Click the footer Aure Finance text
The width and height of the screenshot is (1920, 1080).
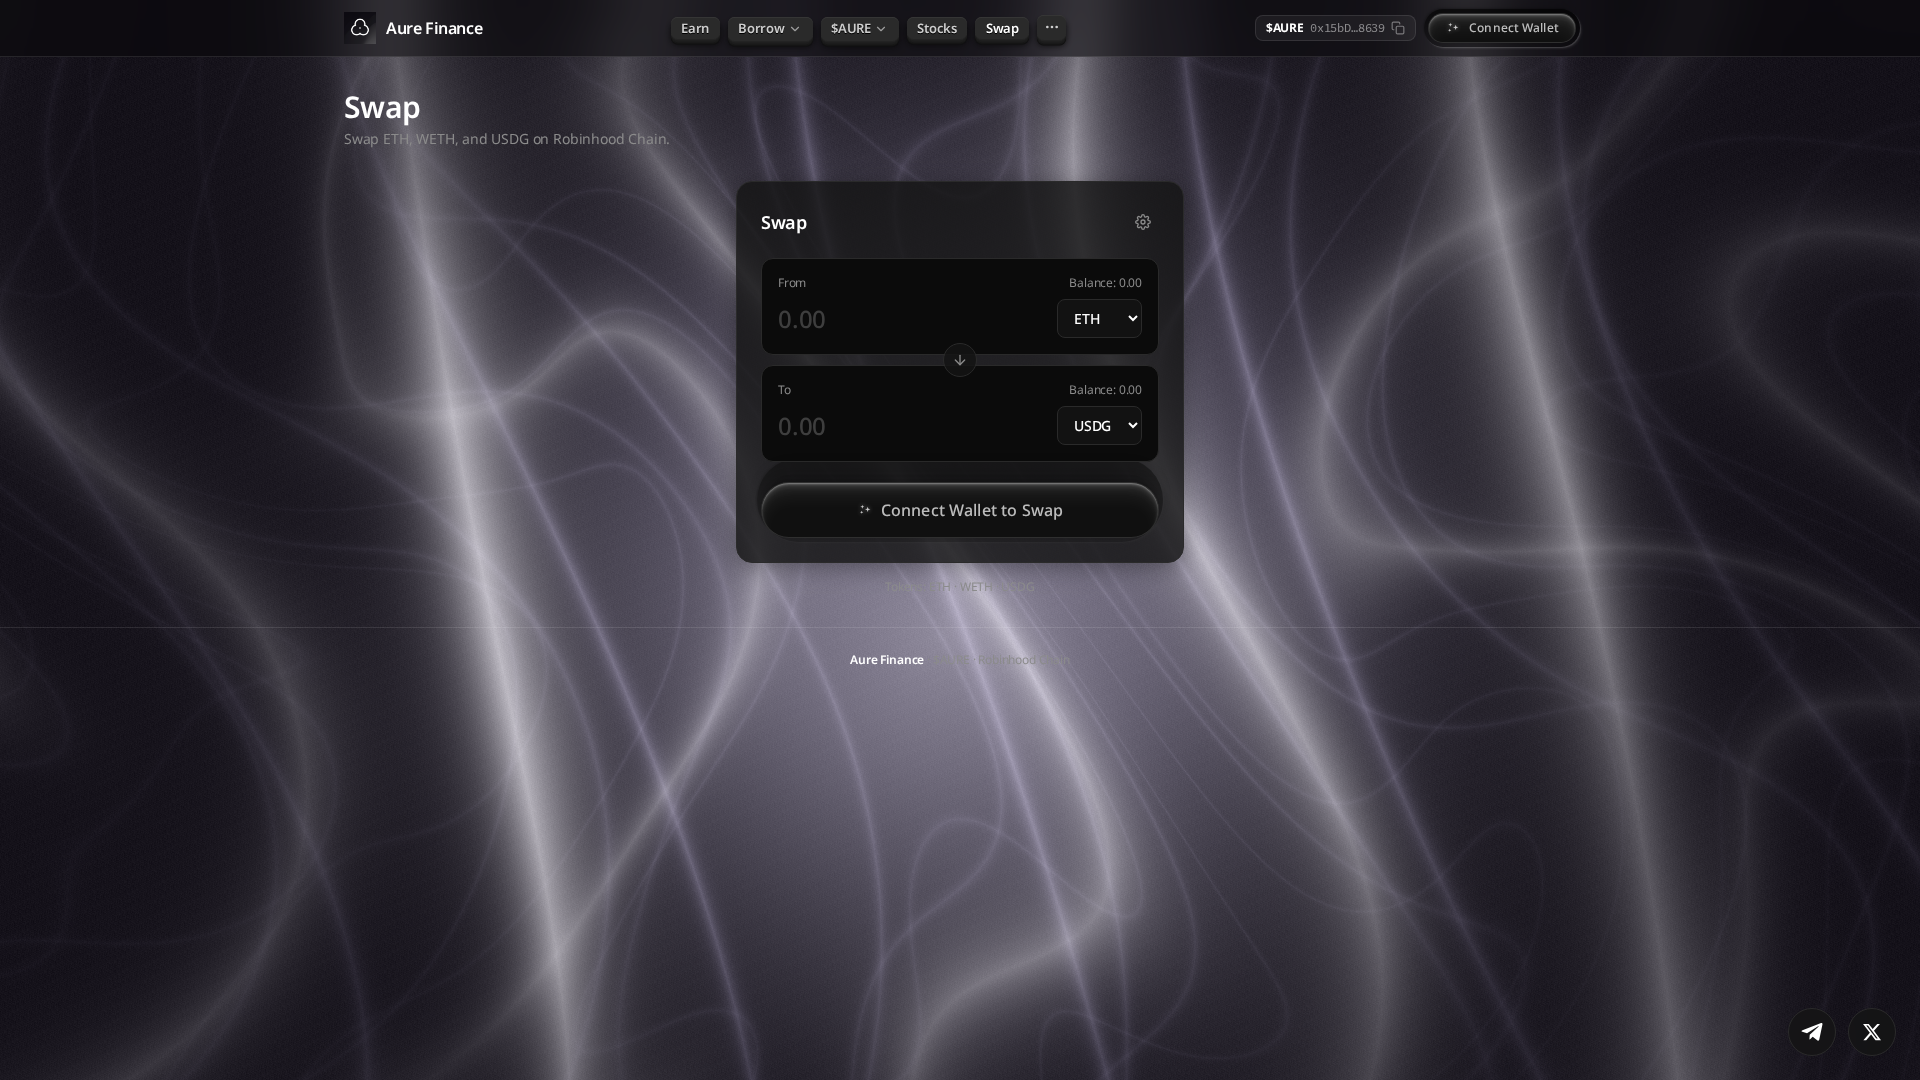tap(887, 660)
